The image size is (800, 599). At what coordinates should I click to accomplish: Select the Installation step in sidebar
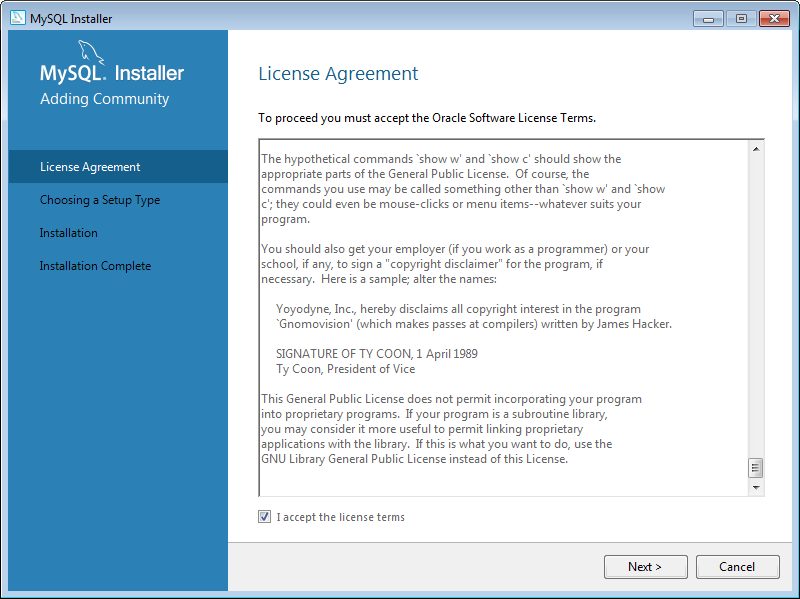(69, 233)
